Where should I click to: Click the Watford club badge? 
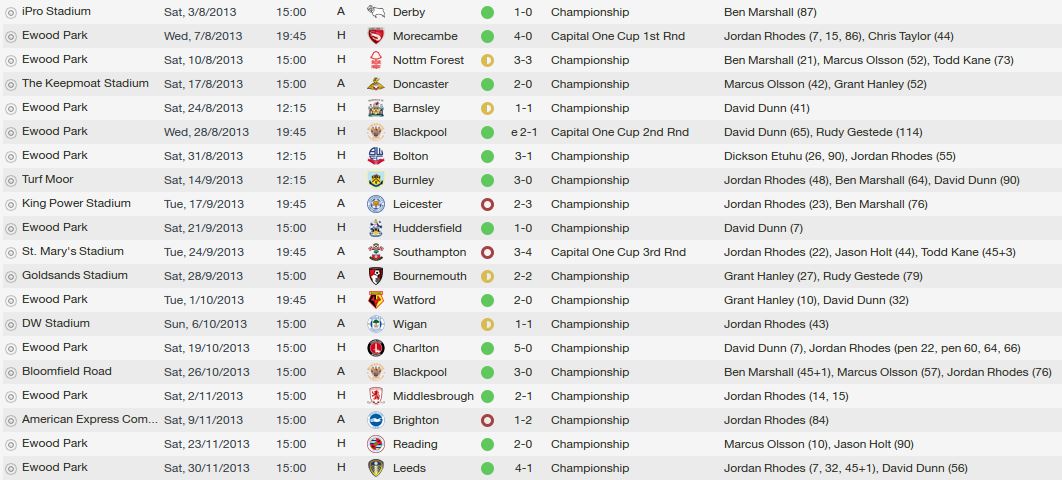pyautogui.click(x=375, y=300)
